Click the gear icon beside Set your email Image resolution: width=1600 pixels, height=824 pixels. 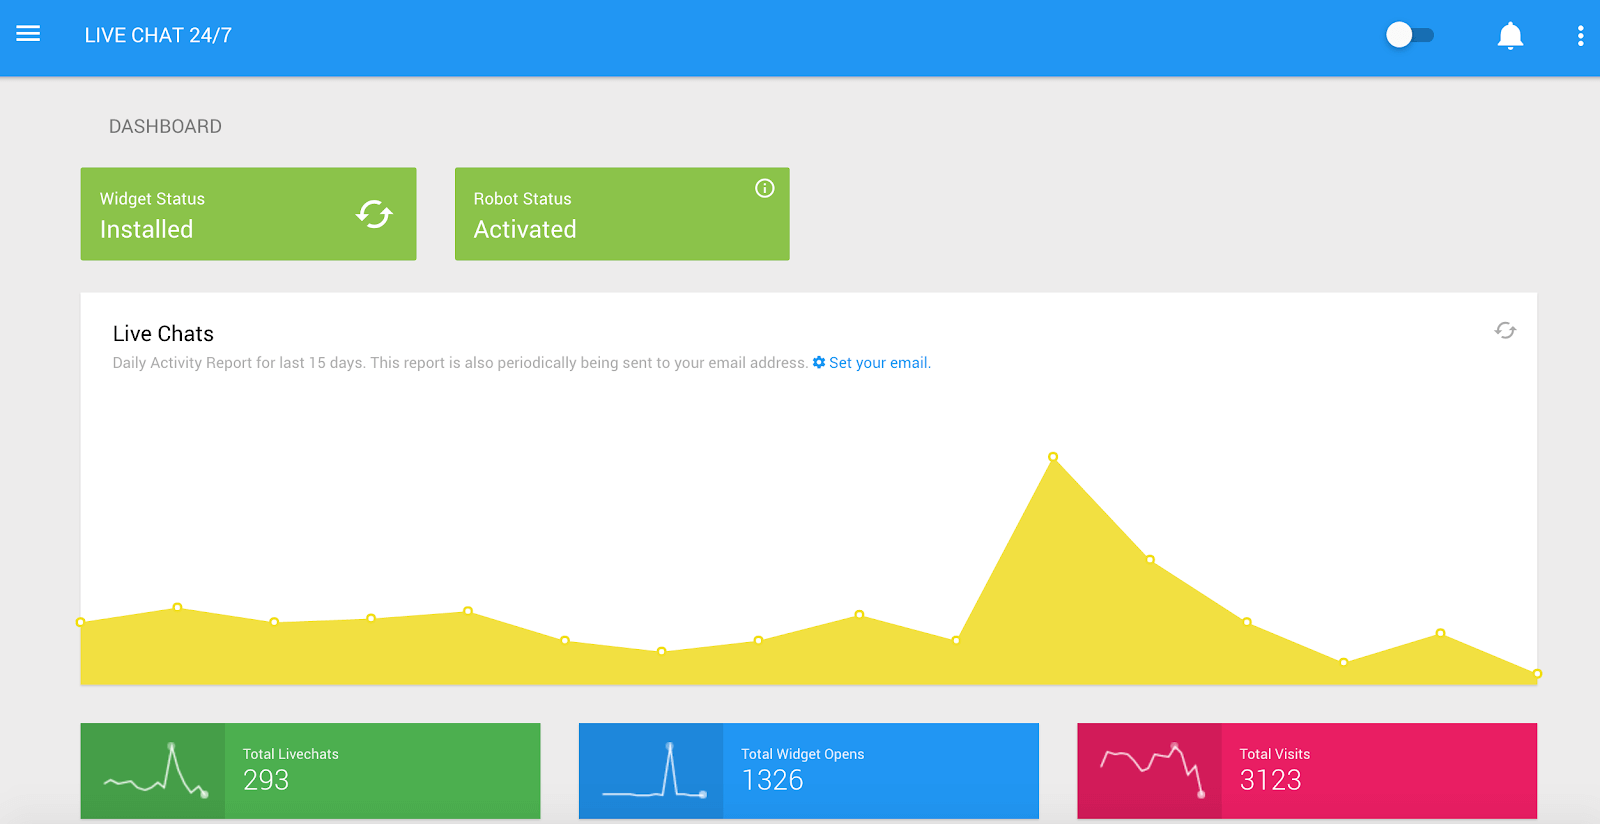pos(819,362)
